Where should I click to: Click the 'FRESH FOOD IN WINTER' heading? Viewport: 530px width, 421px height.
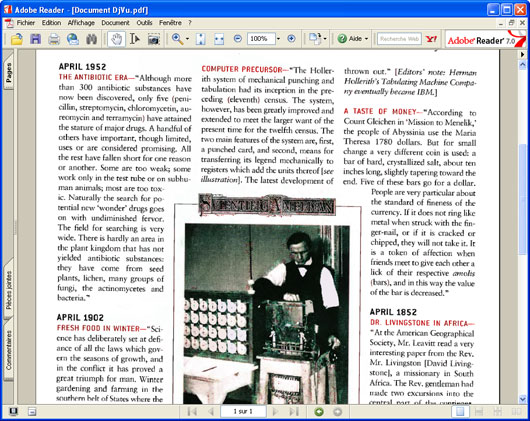98,328
